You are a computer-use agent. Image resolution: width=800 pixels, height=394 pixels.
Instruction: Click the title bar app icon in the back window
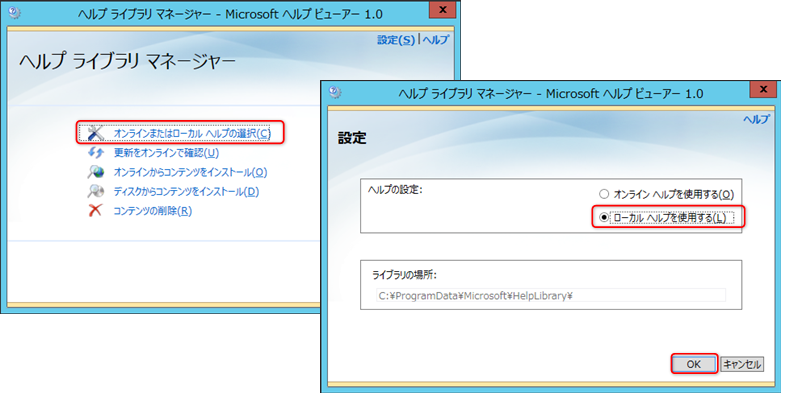[14, 12]
